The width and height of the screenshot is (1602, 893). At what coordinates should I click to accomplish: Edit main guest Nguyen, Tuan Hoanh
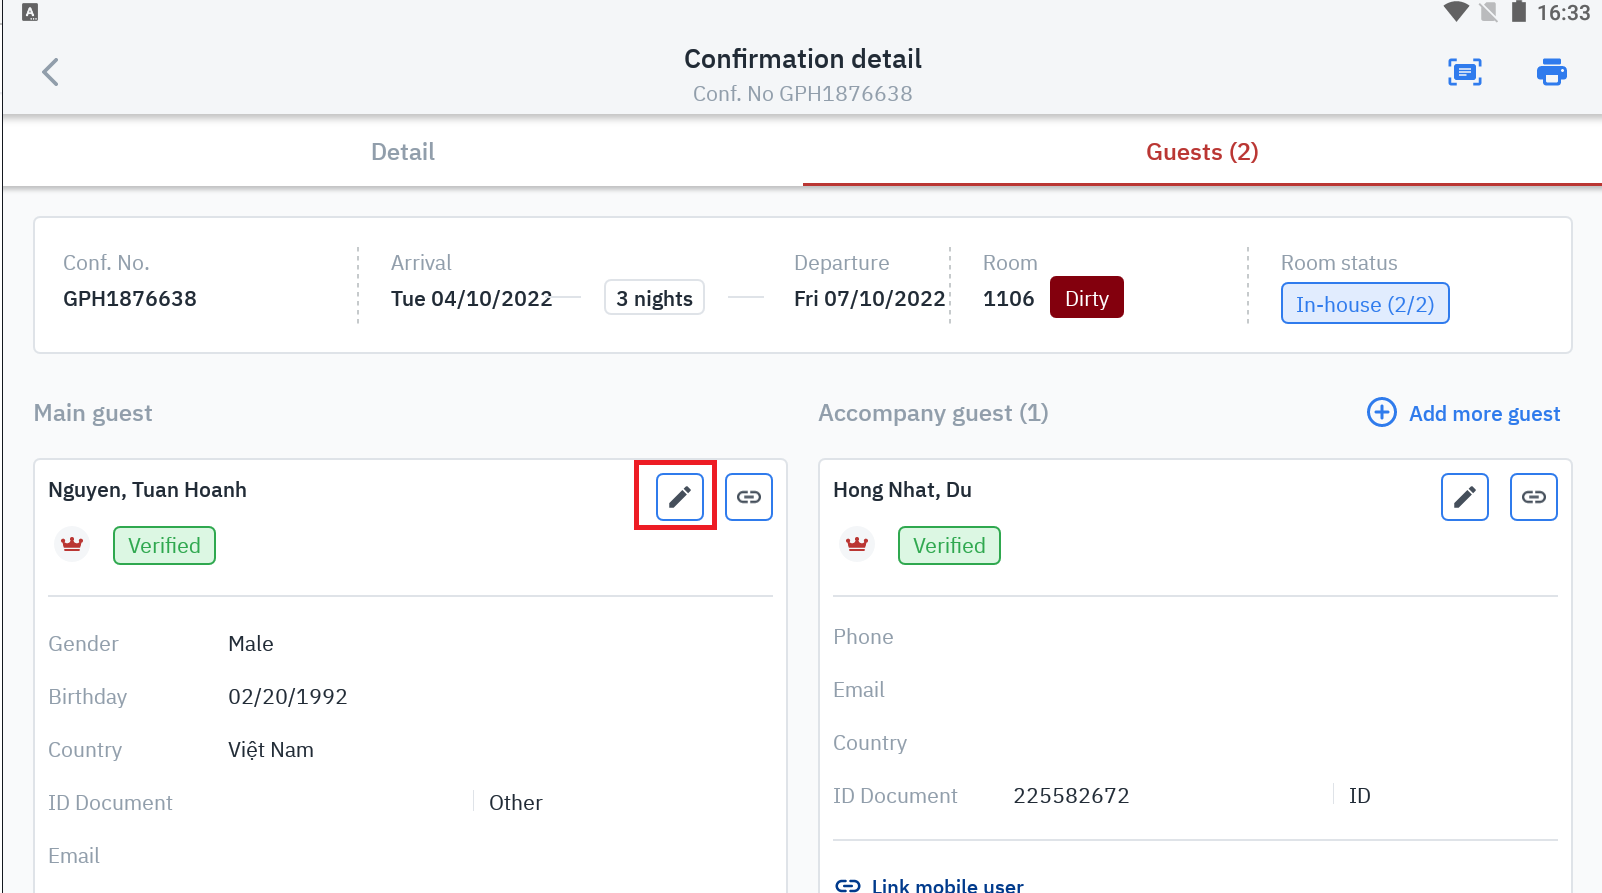point(679,497)
